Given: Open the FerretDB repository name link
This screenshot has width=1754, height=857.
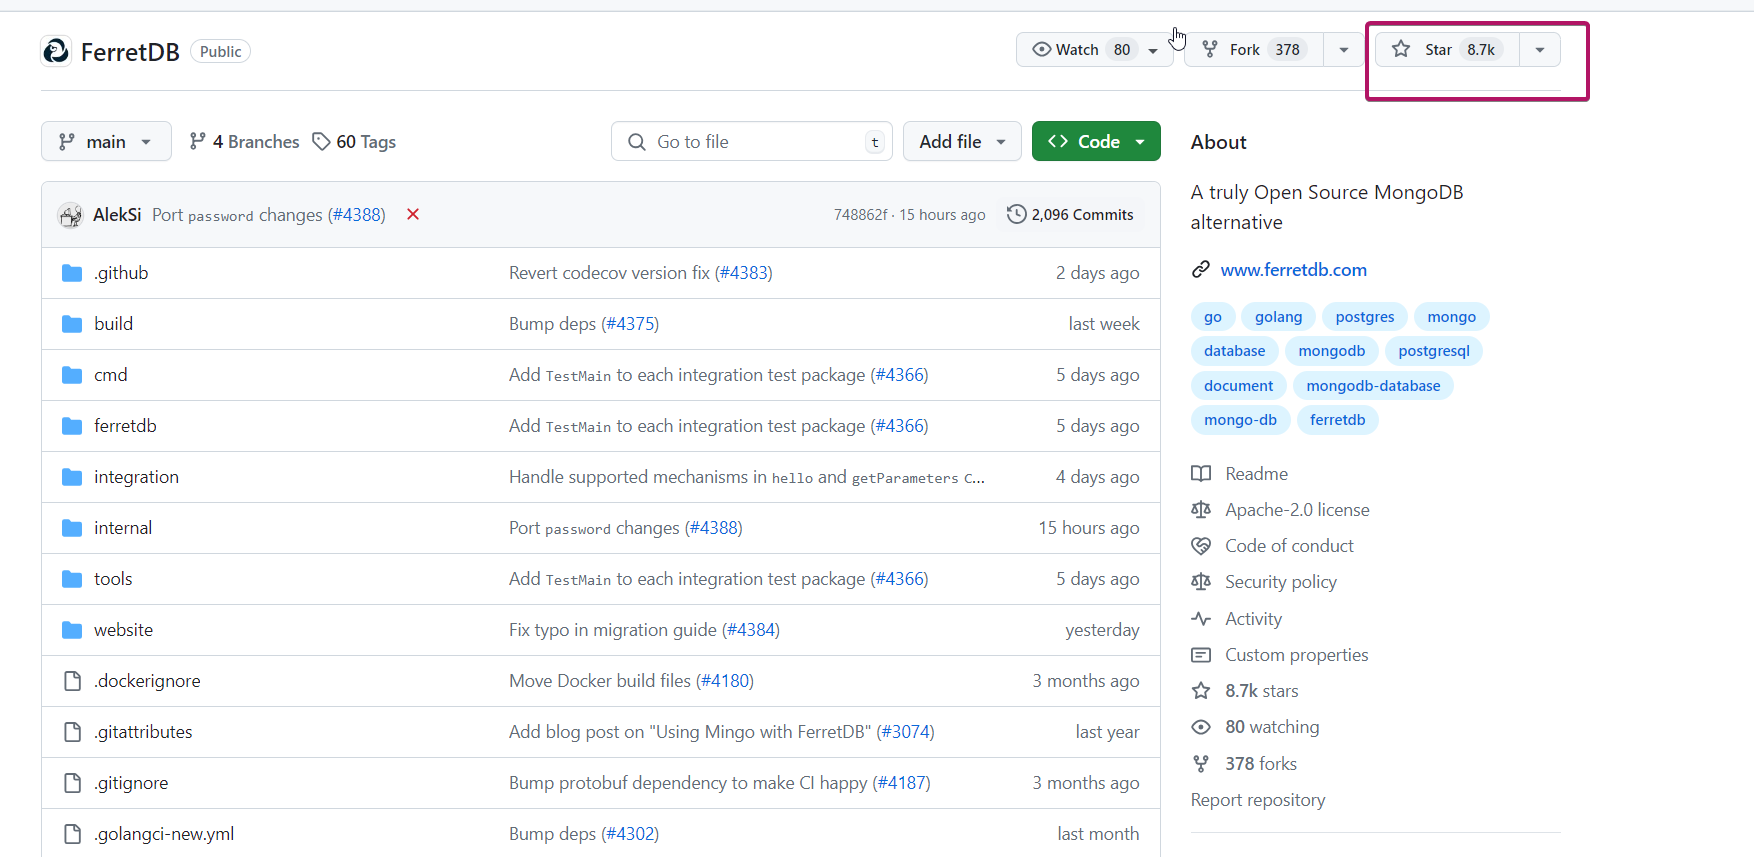Looking at the screenshot, I should click(x=130, y=52).
